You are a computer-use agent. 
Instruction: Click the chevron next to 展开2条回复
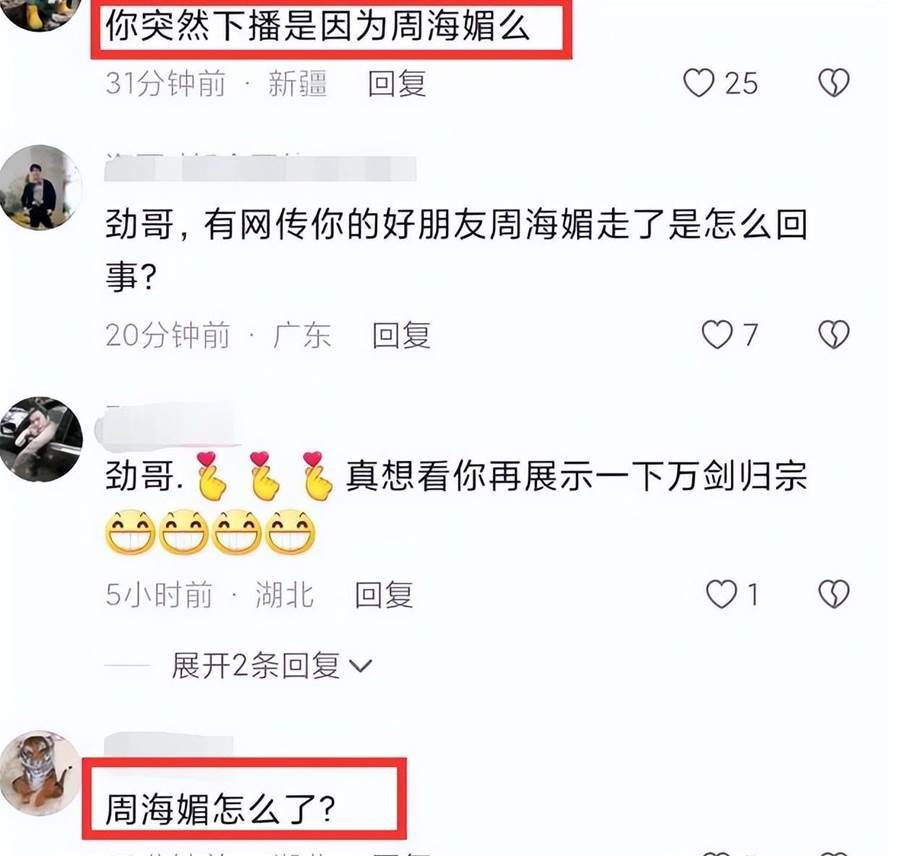(360, 667)
